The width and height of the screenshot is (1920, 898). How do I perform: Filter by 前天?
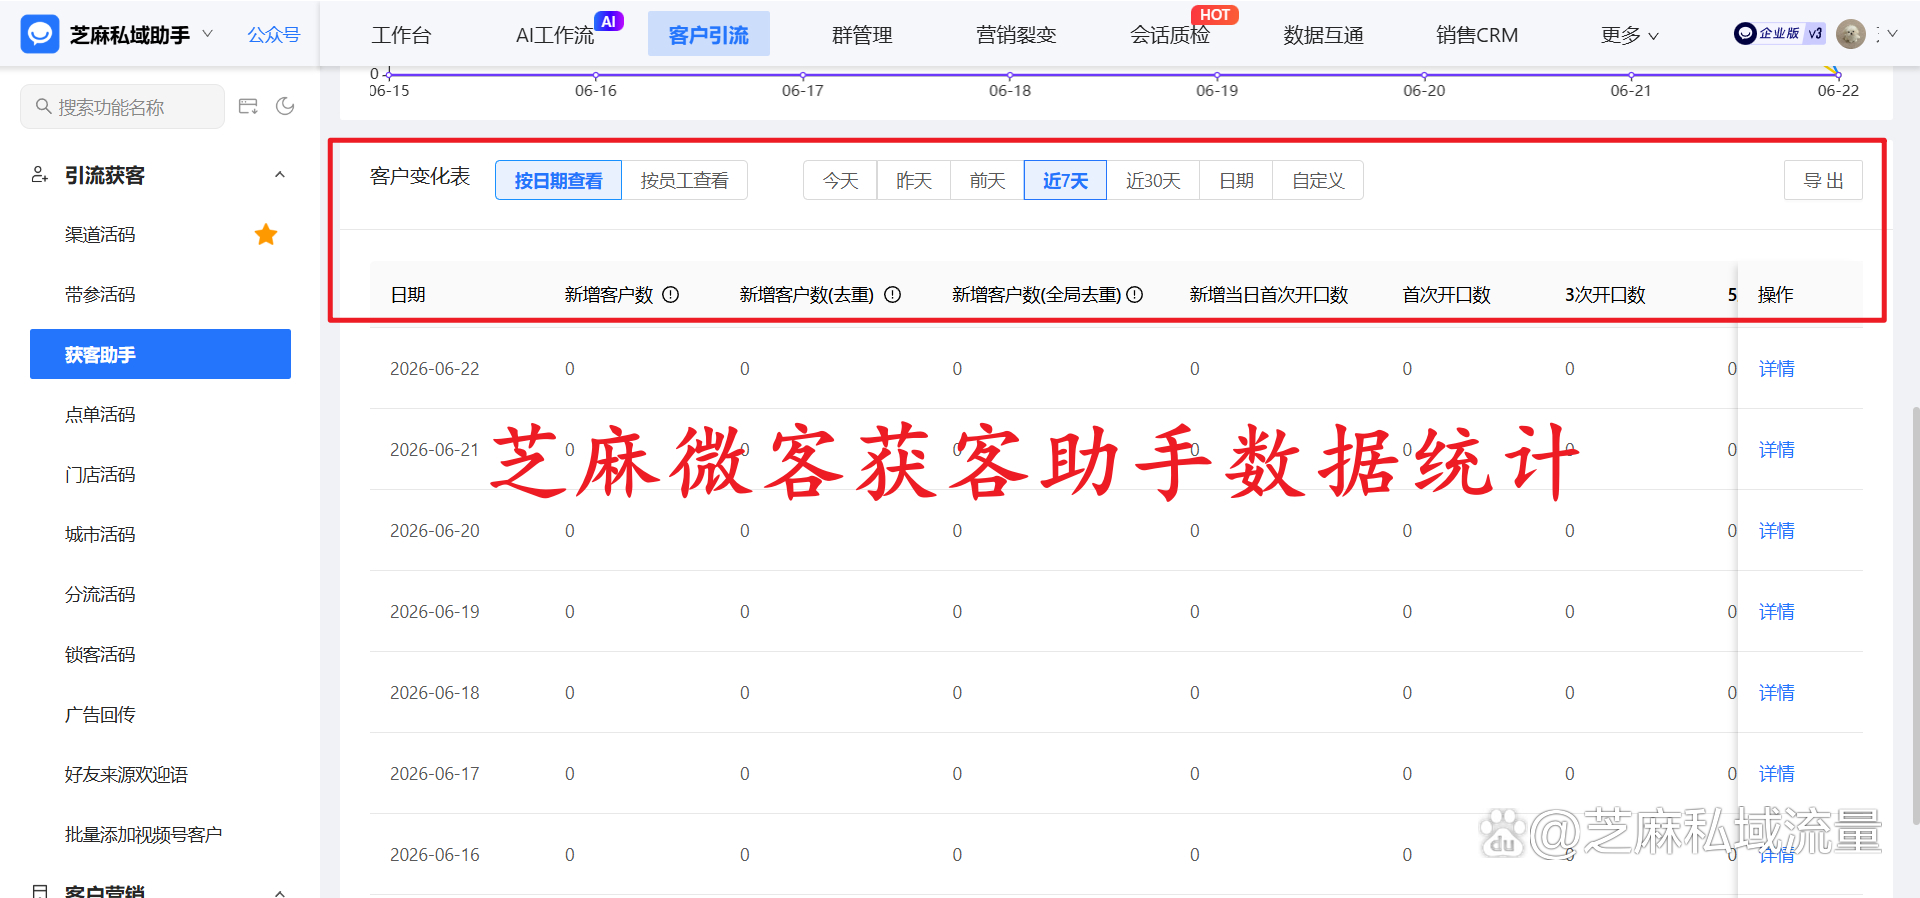point(987,180)
